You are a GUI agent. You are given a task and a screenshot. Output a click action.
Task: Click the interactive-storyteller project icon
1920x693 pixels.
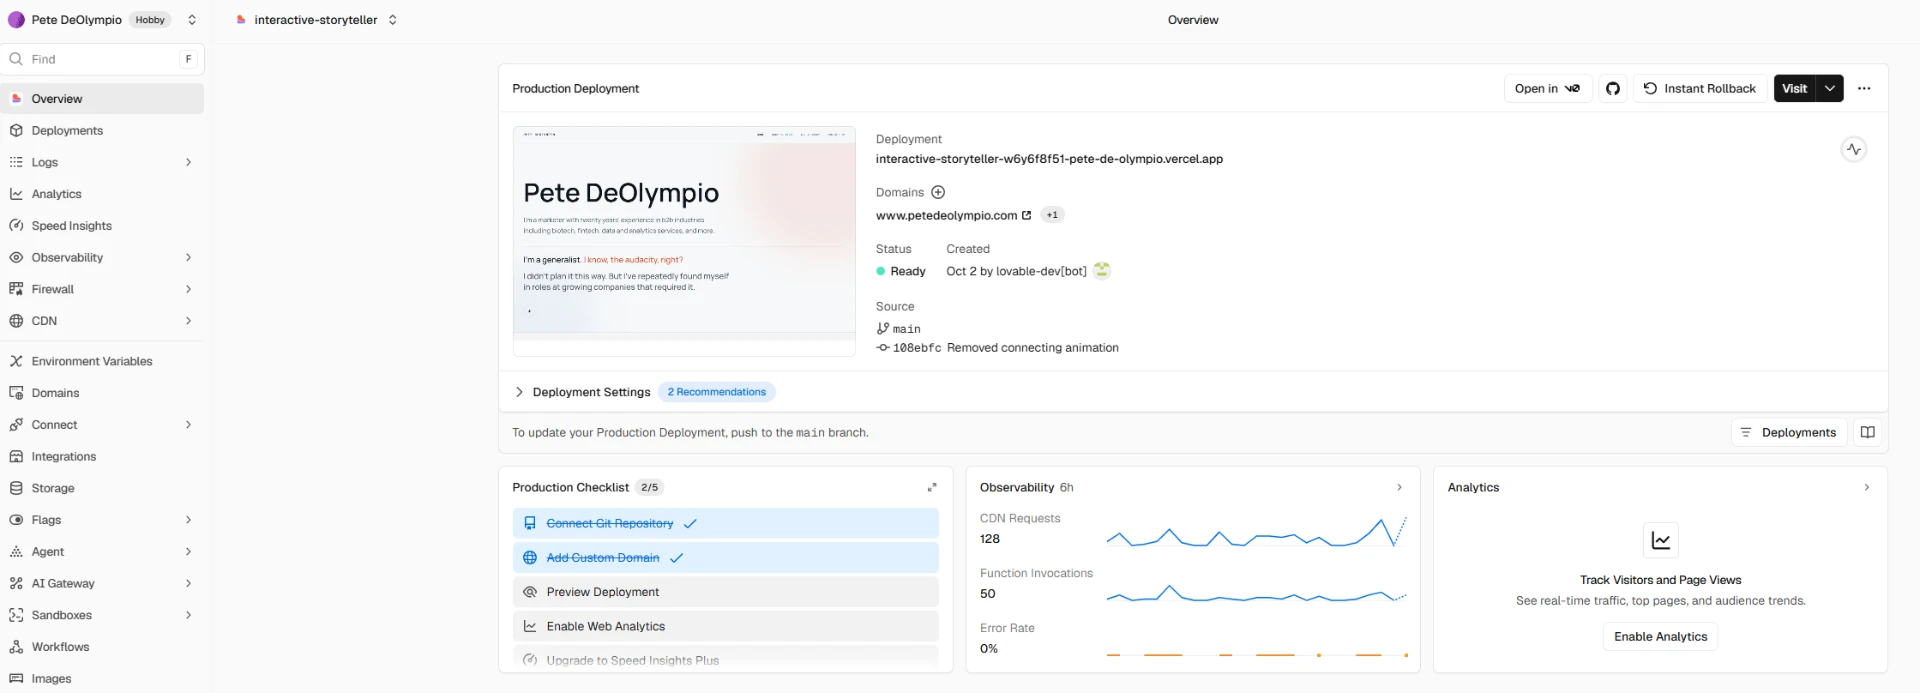pyautogui.click(x=241, y=20)
